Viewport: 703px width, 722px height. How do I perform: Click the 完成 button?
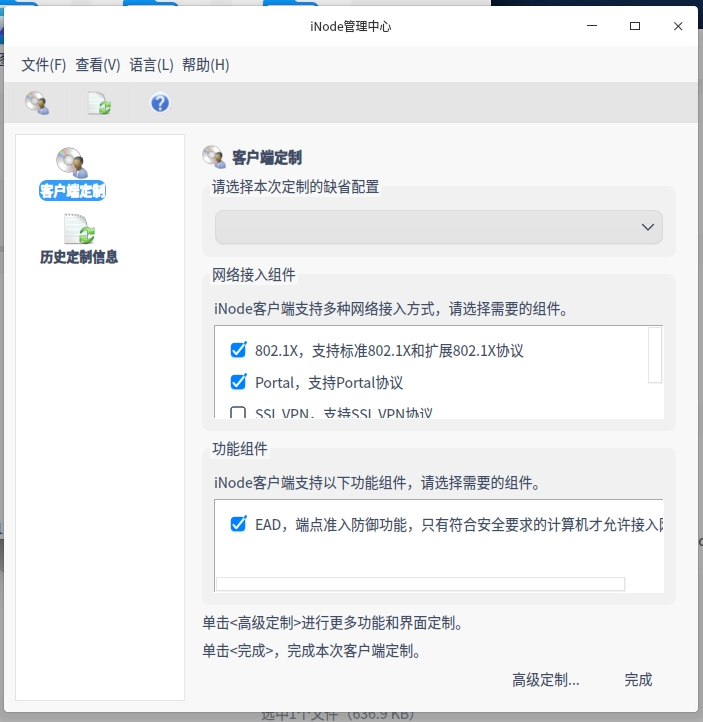(638, 680)
